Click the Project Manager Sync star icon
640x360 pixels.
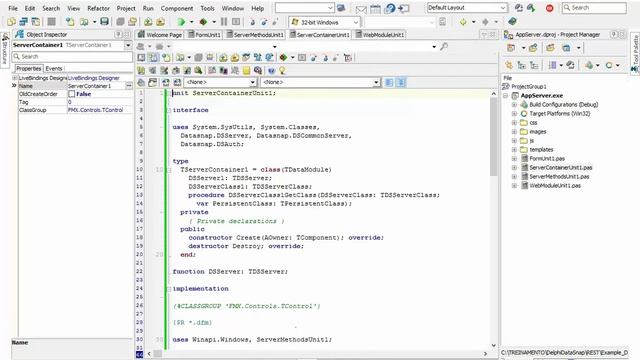pyautogui.click(x=509, y=65)
